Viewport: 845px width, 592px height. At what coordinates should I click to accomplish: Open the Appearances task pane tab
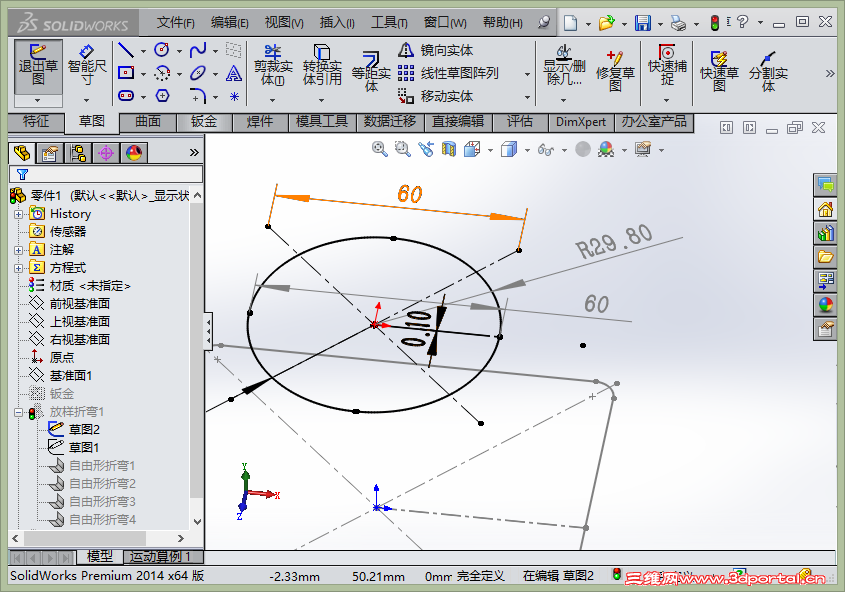coord(825,305)
